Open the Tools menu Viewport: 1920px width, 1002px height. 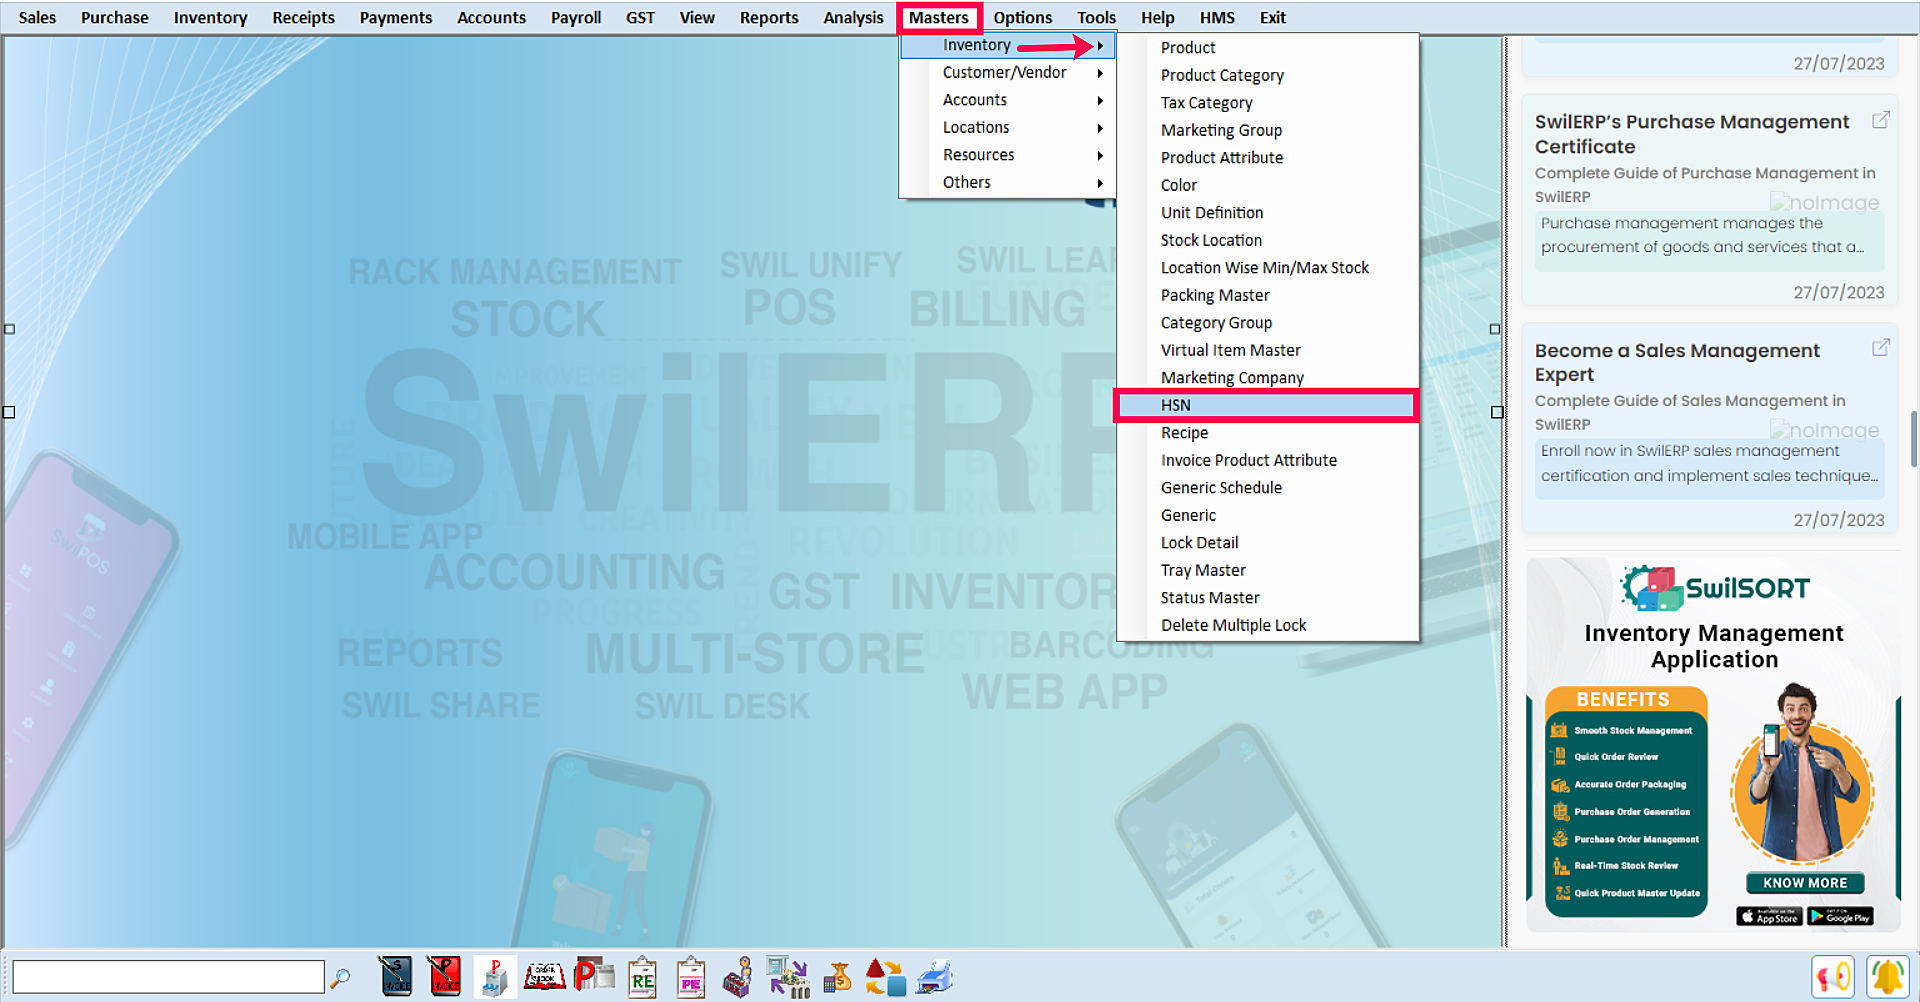[x=1096, y=18]
